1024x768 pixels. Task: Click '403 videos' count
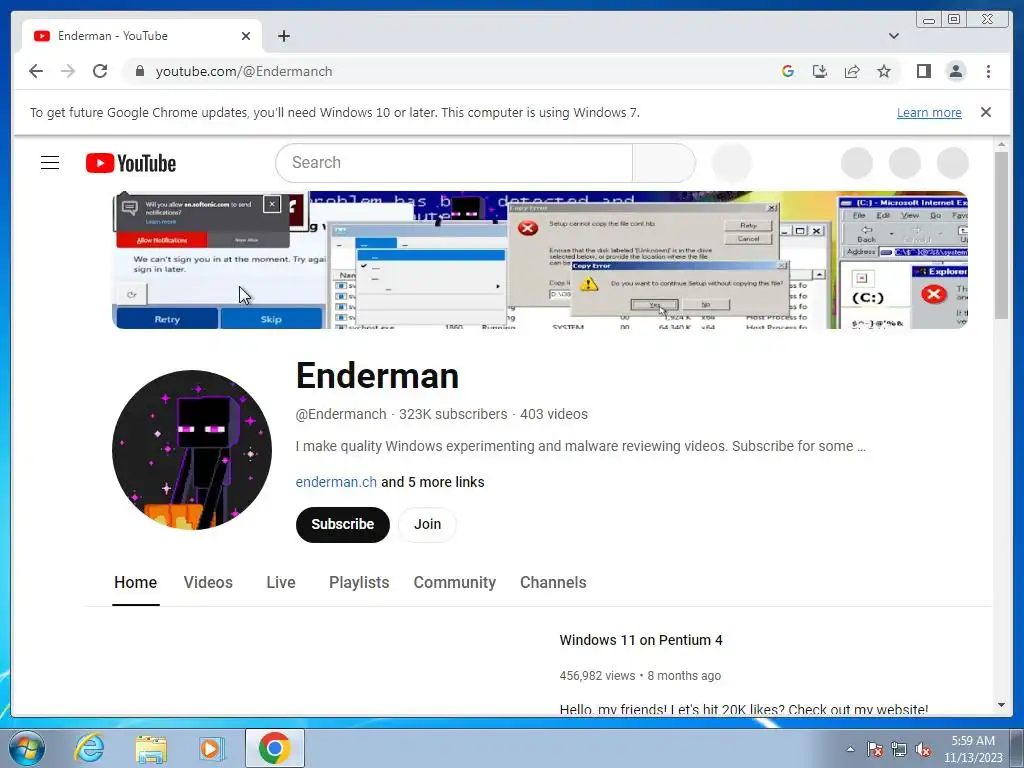tap(554, 414)
